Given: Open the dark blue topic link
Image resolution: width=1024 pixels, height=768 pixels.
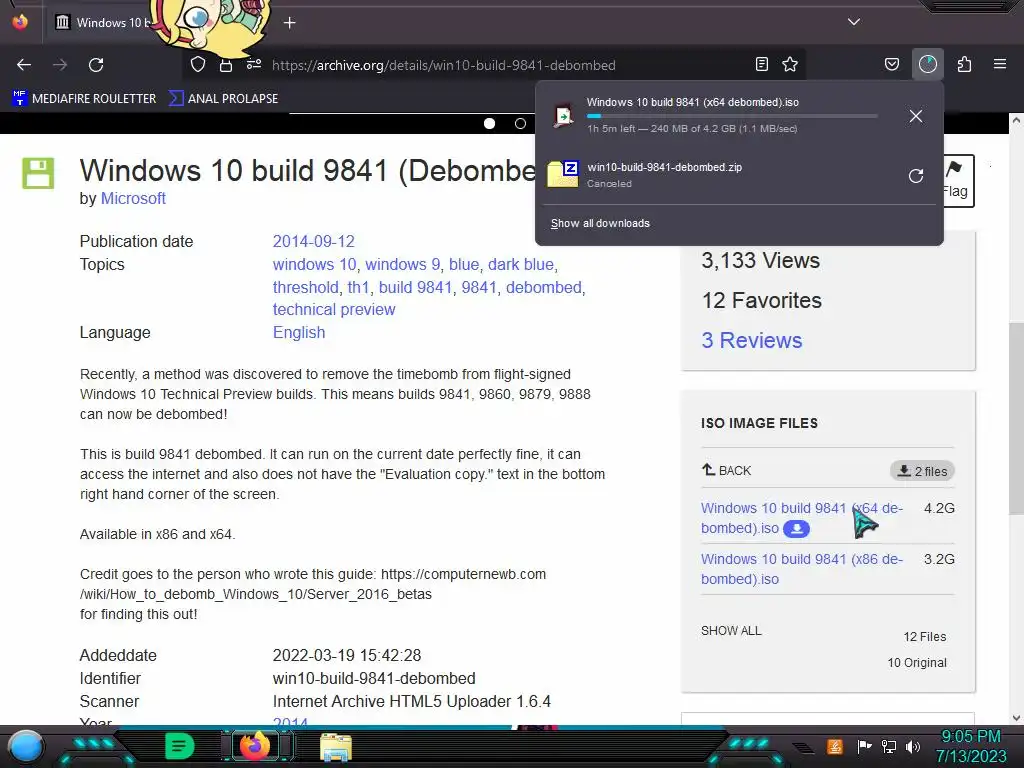Looking at the screenshot, I should coord(521,264).
